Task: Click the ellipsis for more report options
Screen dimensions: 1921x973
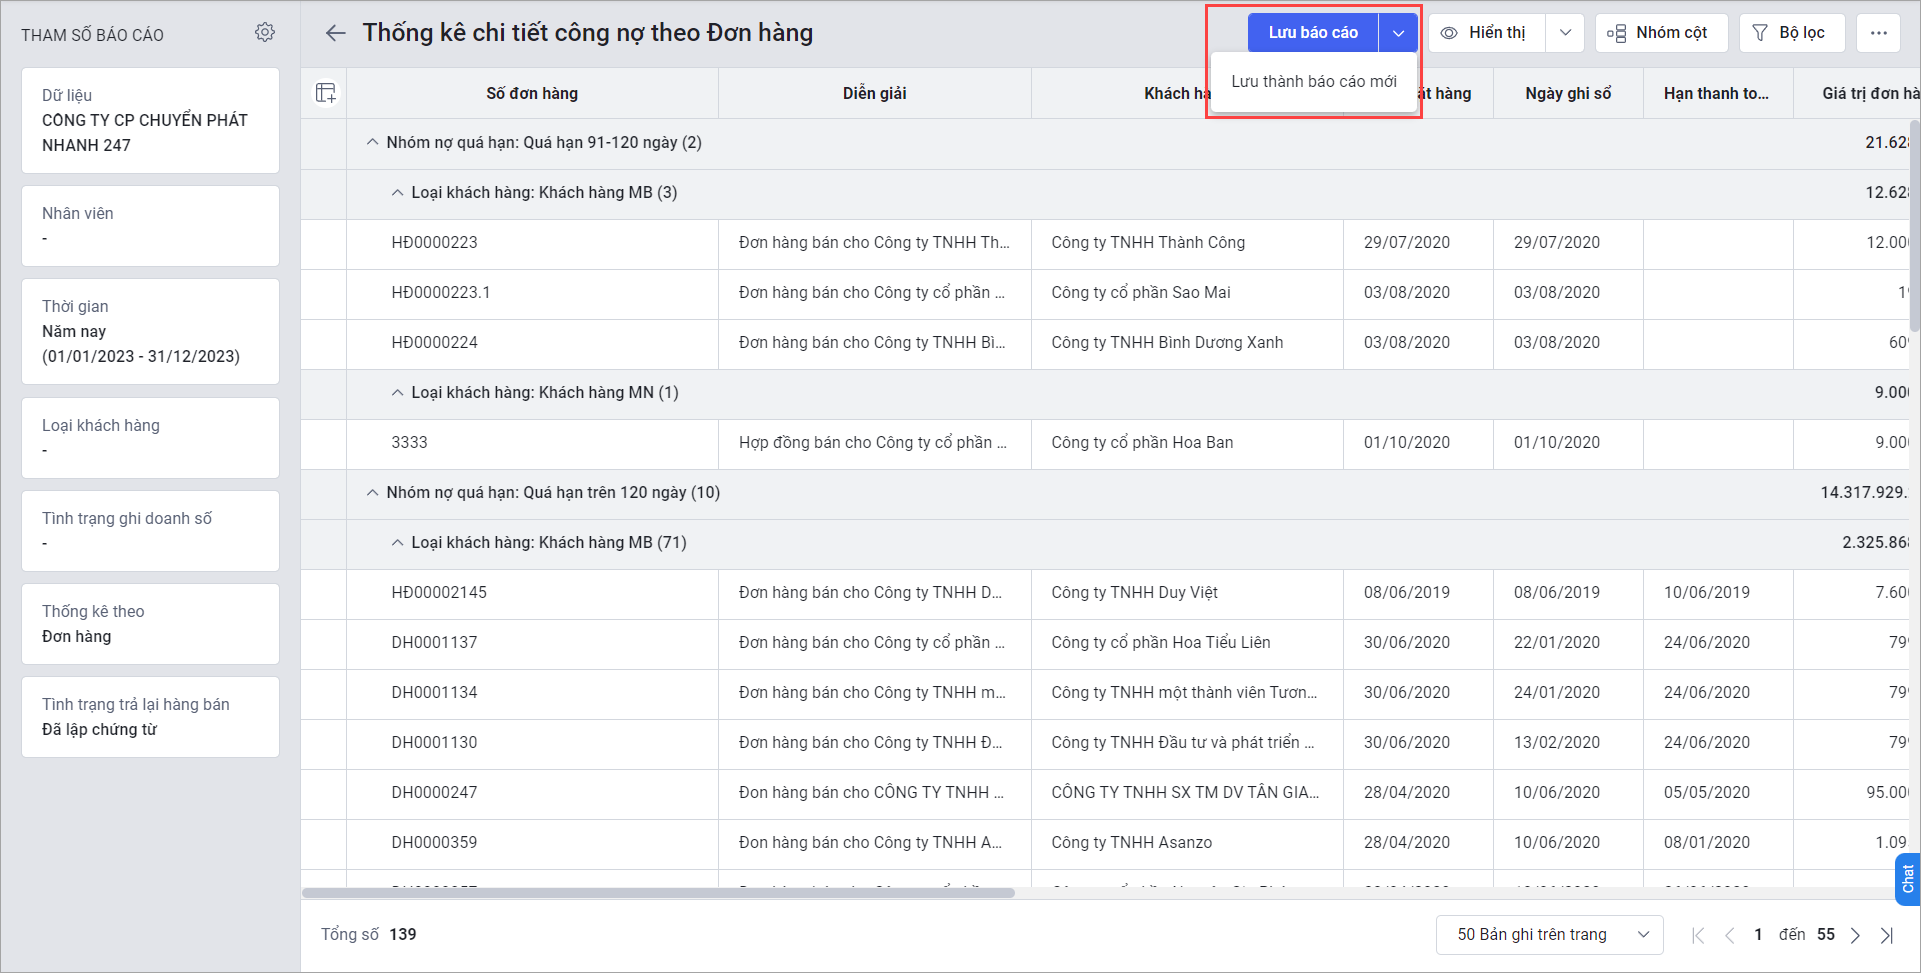Action: (1878, 32)
